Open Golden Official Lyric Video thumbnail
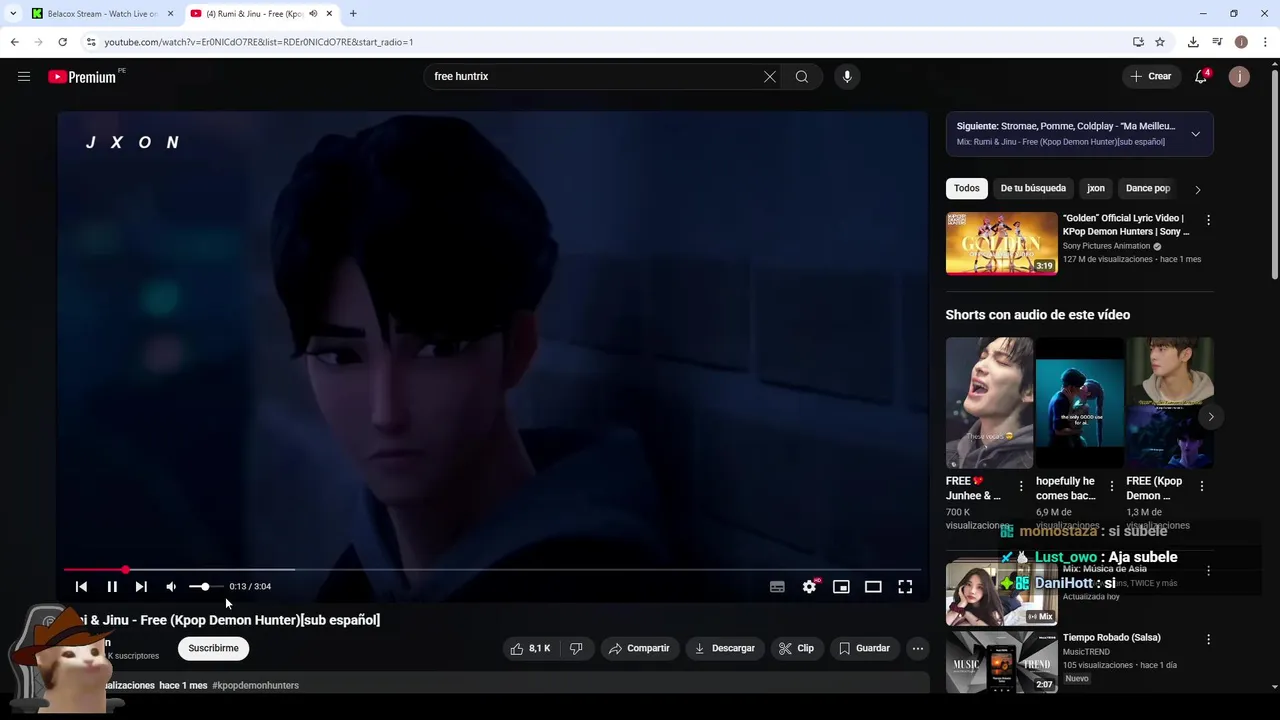 [x=1001, y=243]
